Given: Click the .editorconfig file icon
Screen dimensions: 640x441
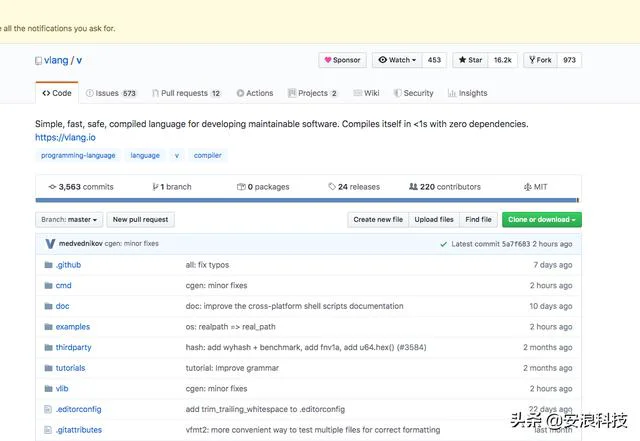Looking at the screenshot, I should 48,409.
